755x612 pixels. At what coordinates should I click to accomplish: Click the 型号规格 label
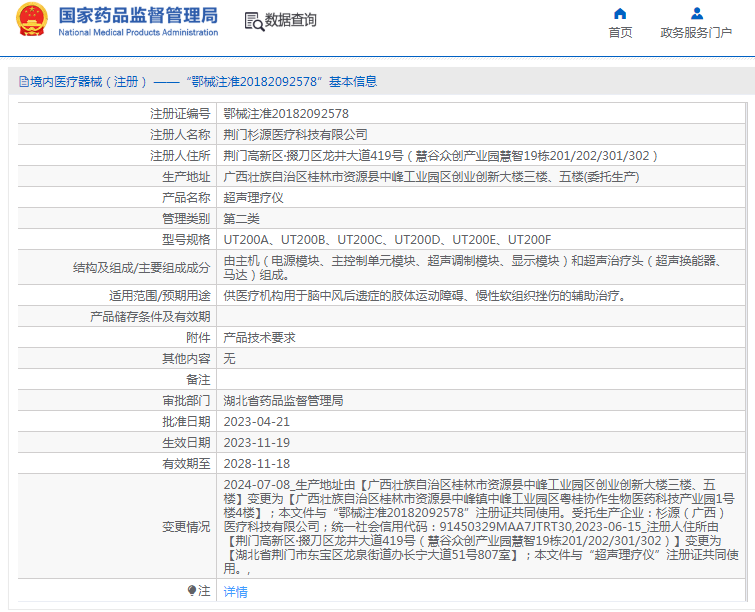186,240
